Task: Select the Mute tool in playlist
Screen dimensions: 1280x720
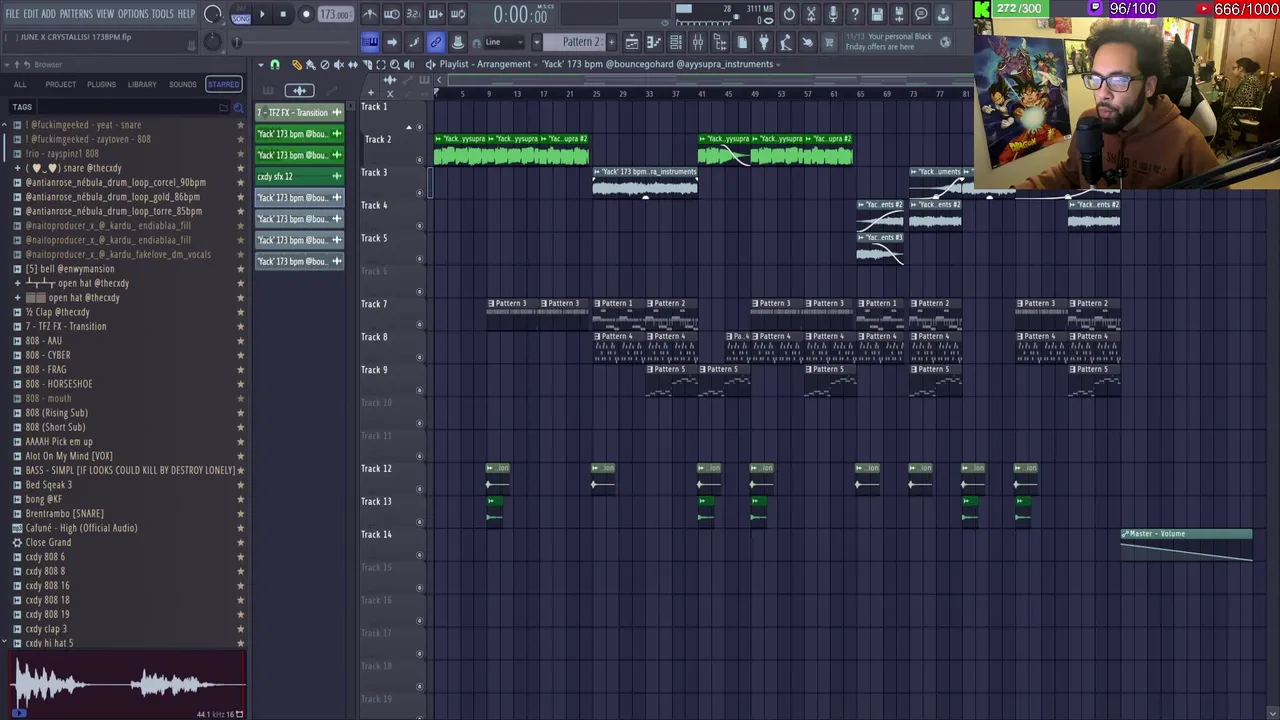Action: (x=339, y=65)
